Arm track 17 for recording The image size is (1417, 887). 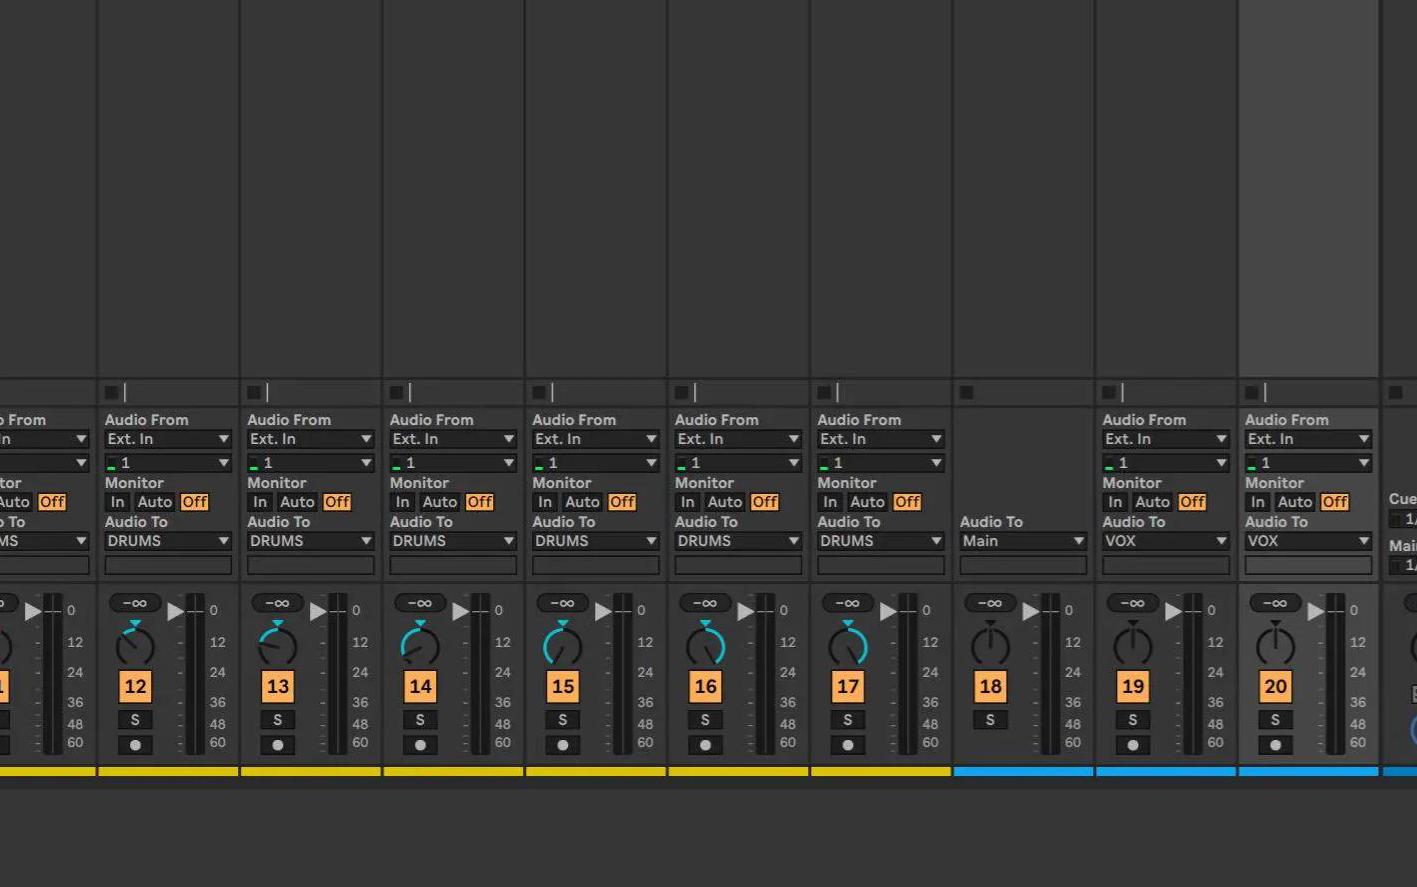tap(848, 745)
